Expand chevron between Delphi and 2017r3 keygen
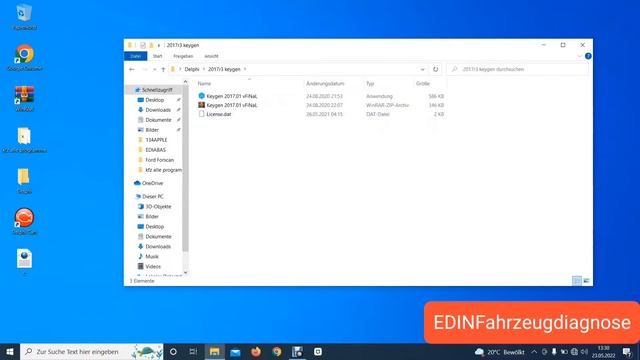640x360 pixels. click(x=204, y=69)
